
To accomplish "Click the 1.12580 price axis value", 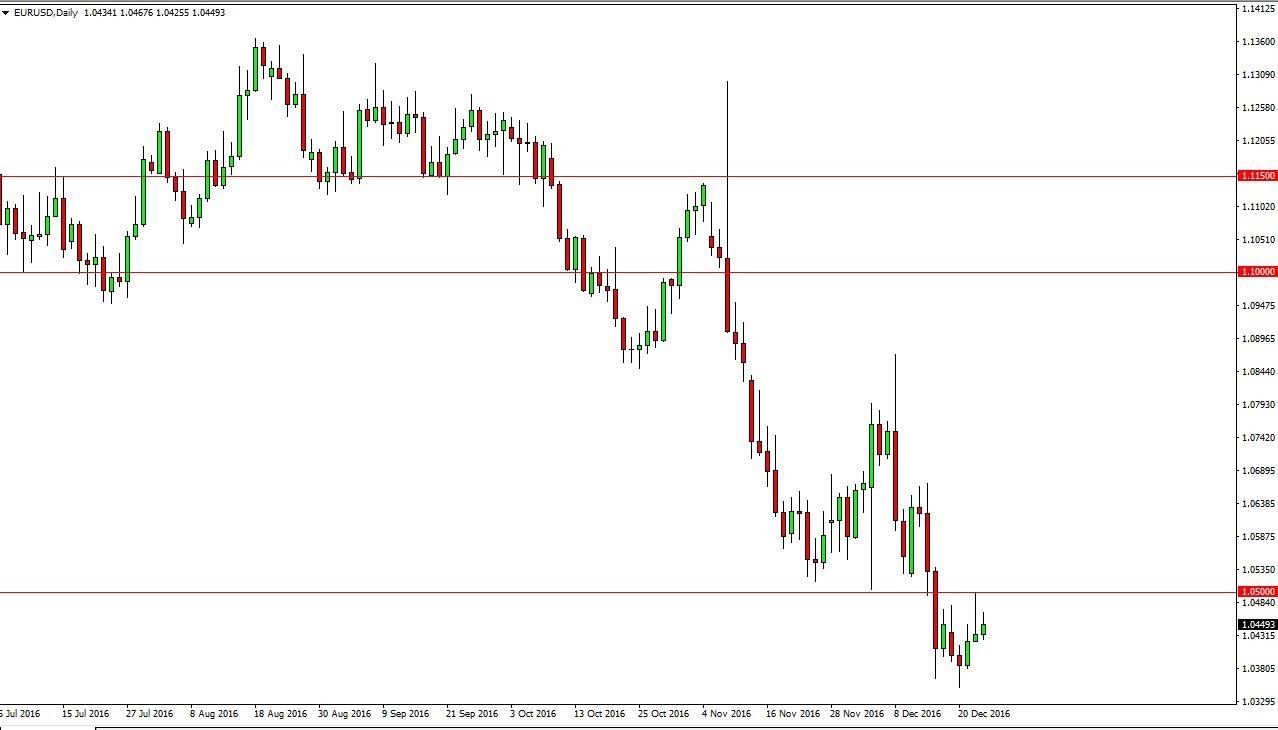I will [1257, 108].
